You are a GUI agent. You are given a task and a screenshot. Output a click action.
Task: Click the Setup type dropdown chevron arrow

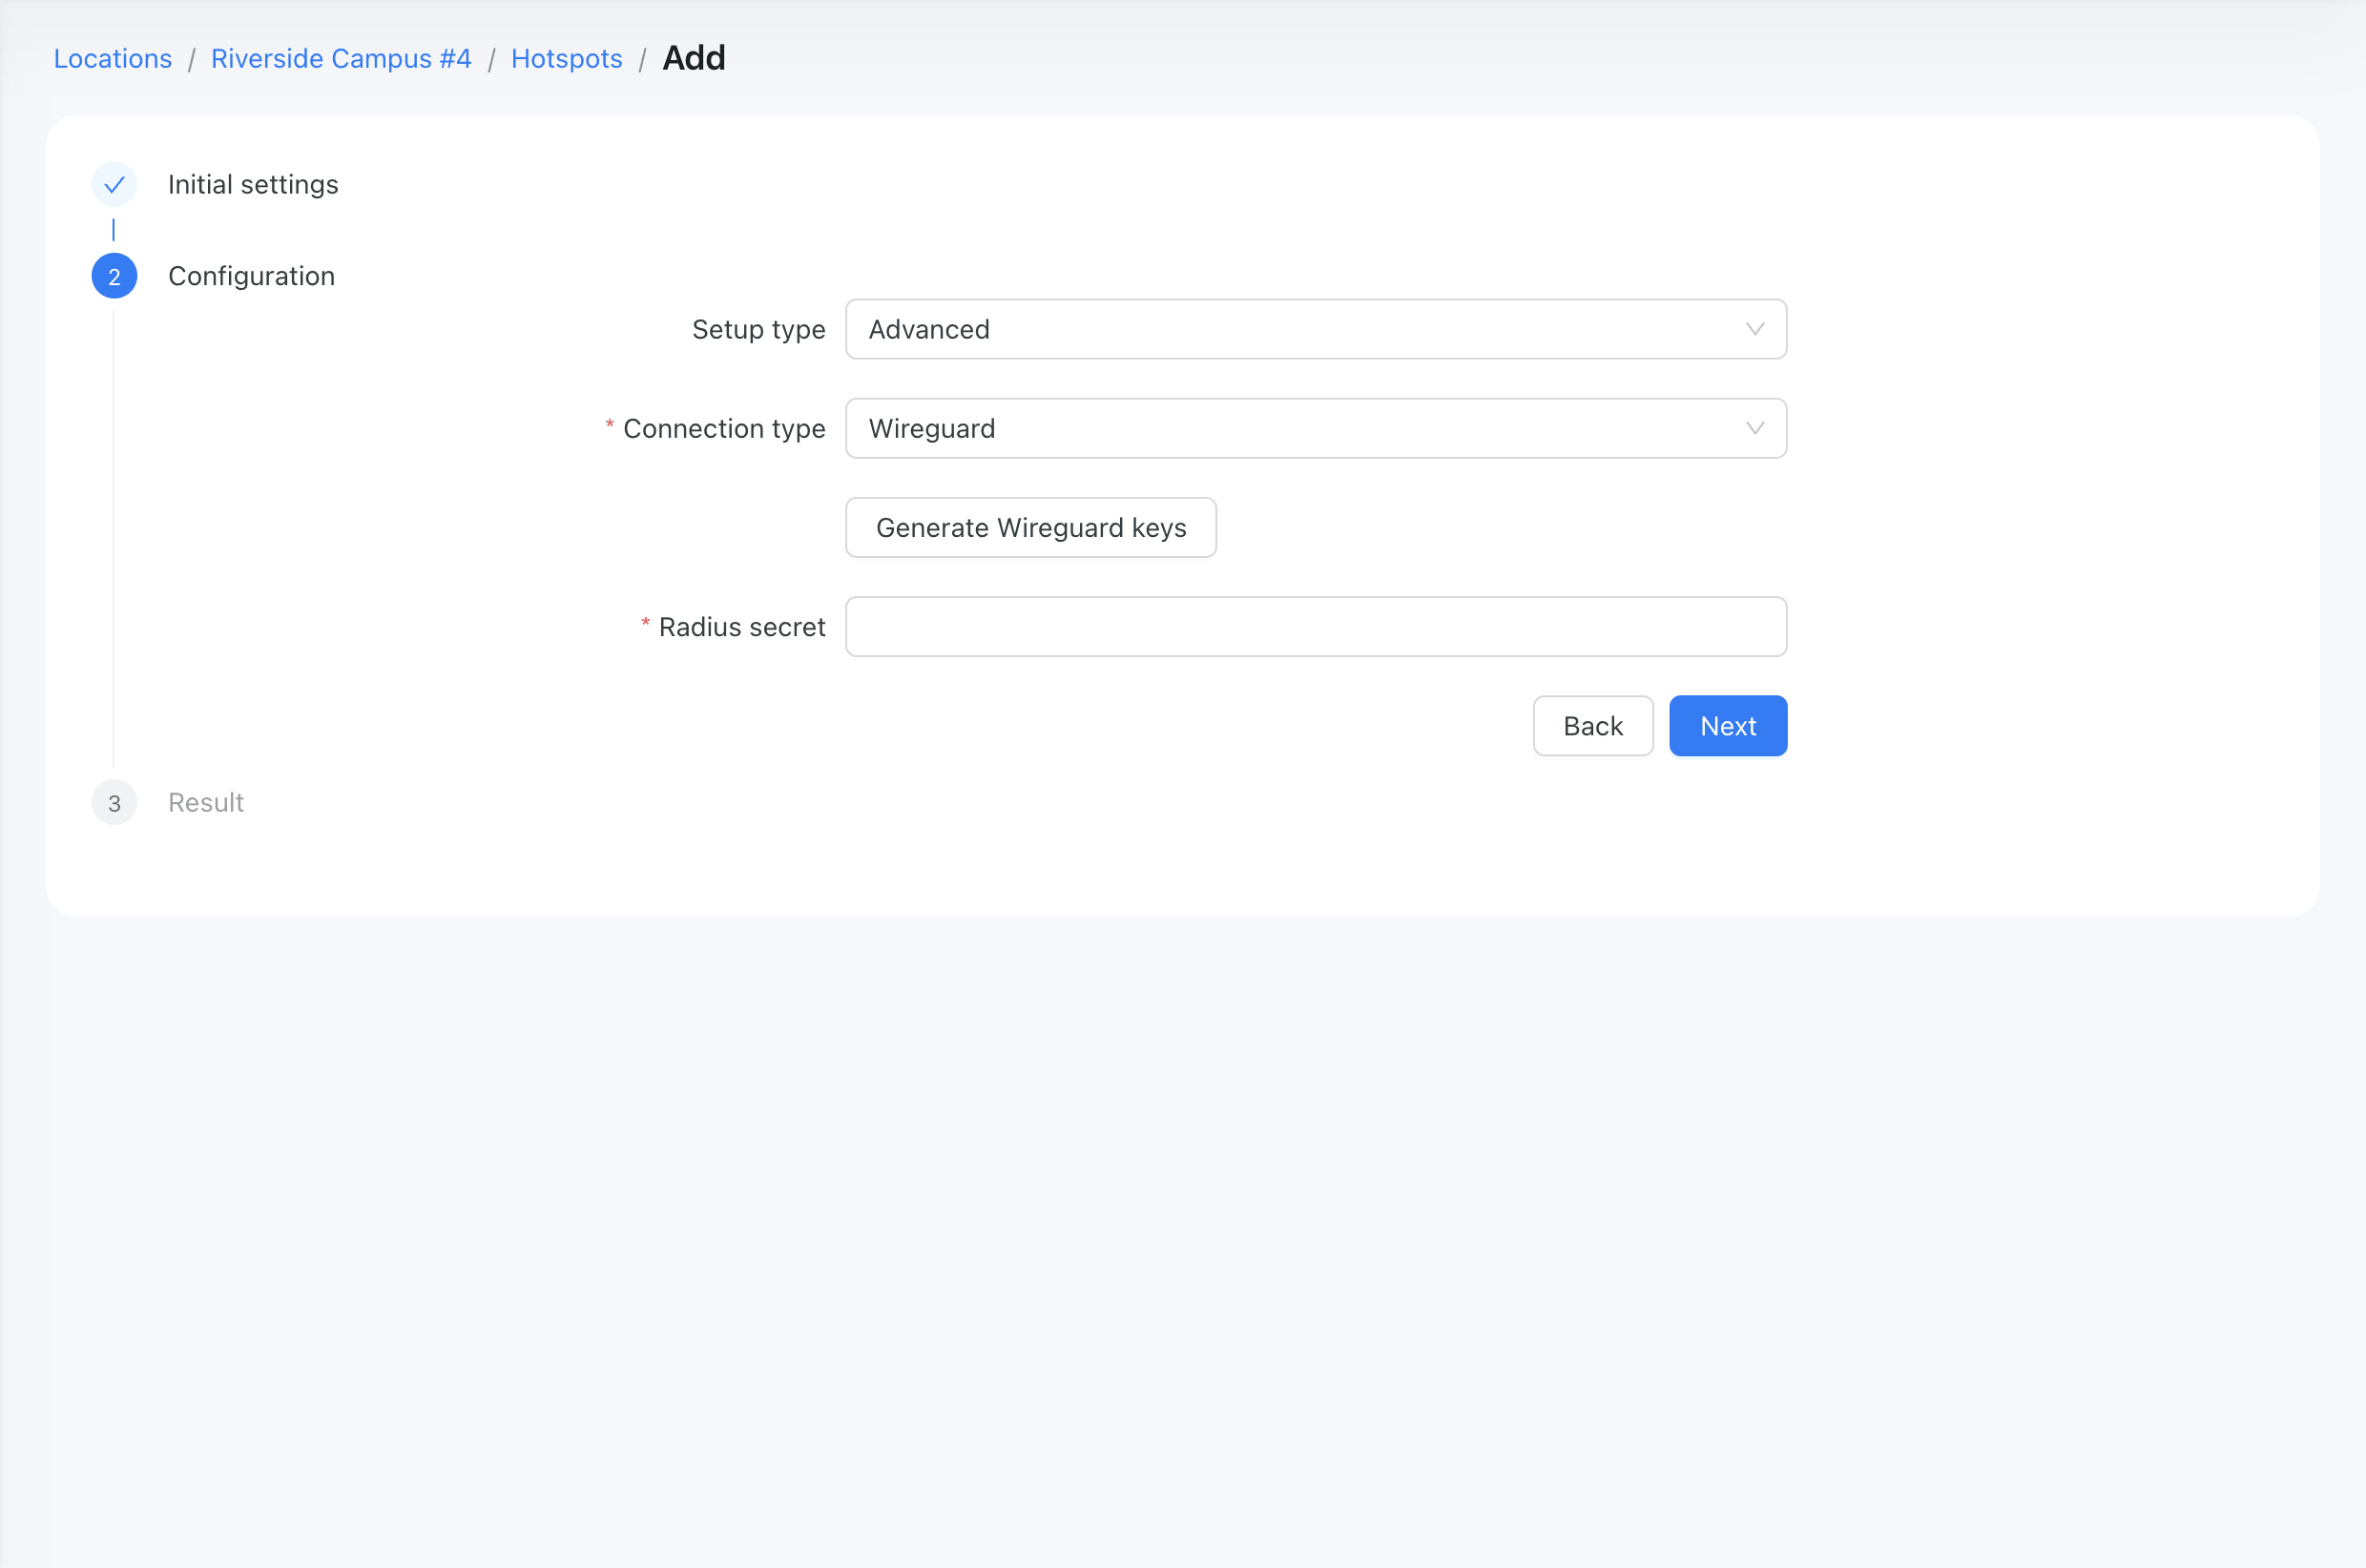click(x=1754, y=329)
